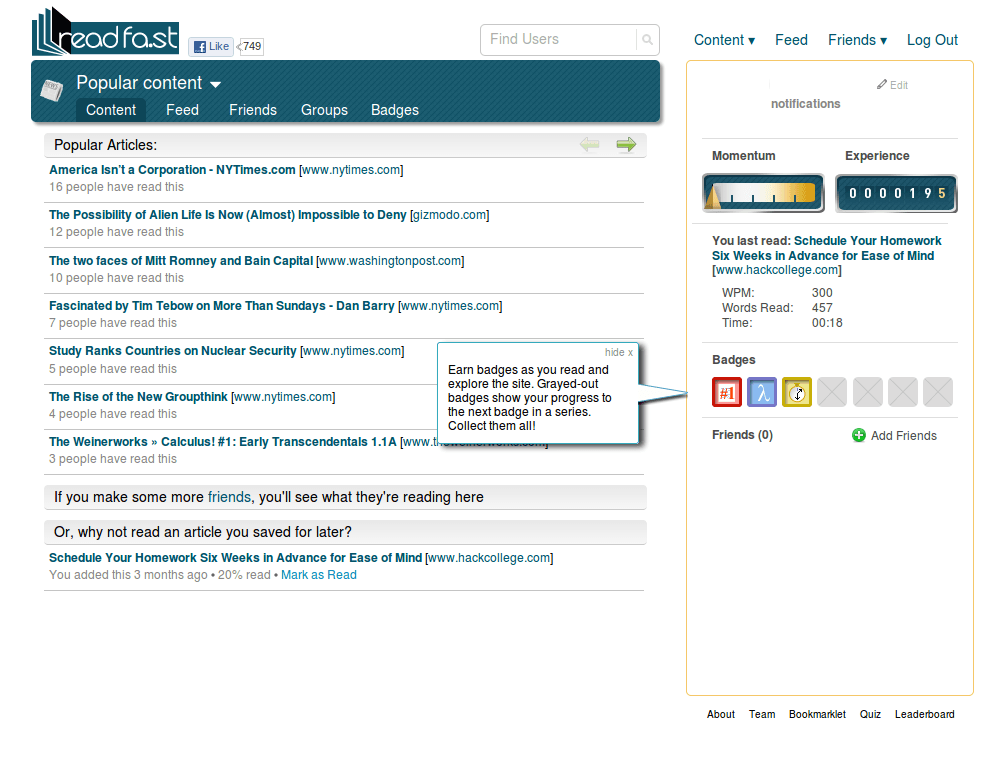
Task: Click the friends link in the suggestion
Action: coord(229,497)
